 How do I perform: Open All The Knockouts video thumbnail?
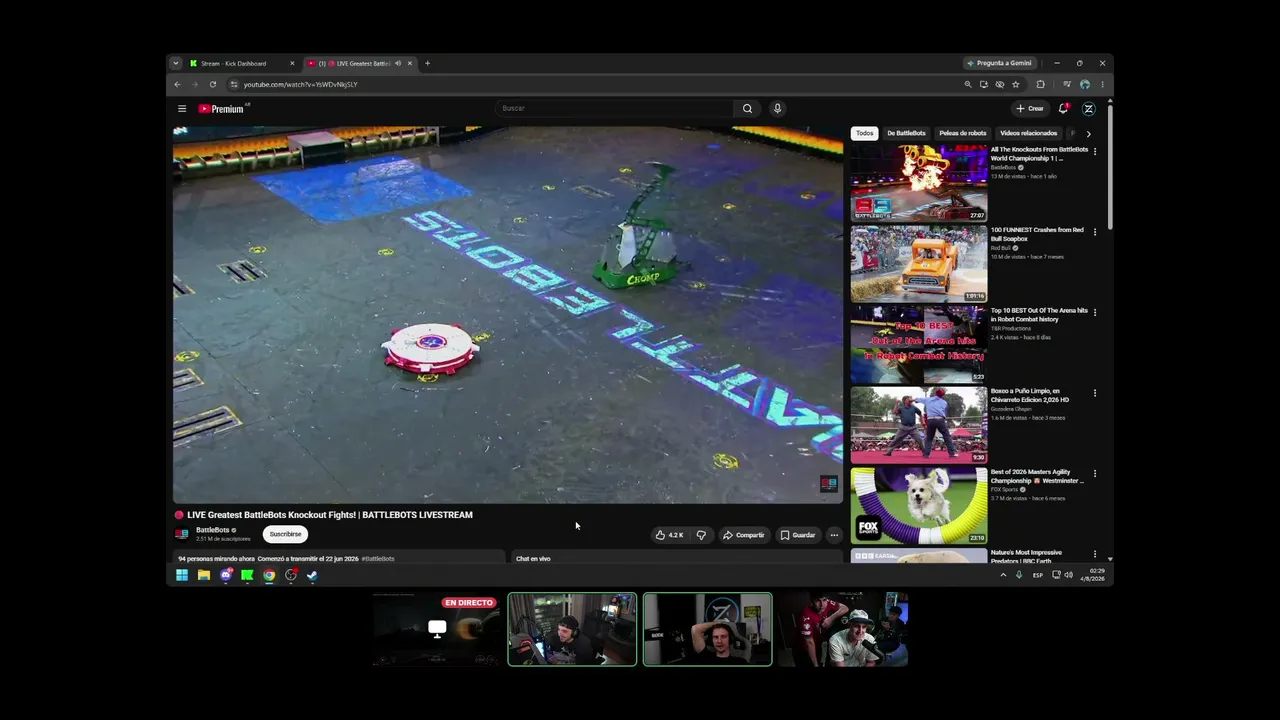(x=919, y=183)
